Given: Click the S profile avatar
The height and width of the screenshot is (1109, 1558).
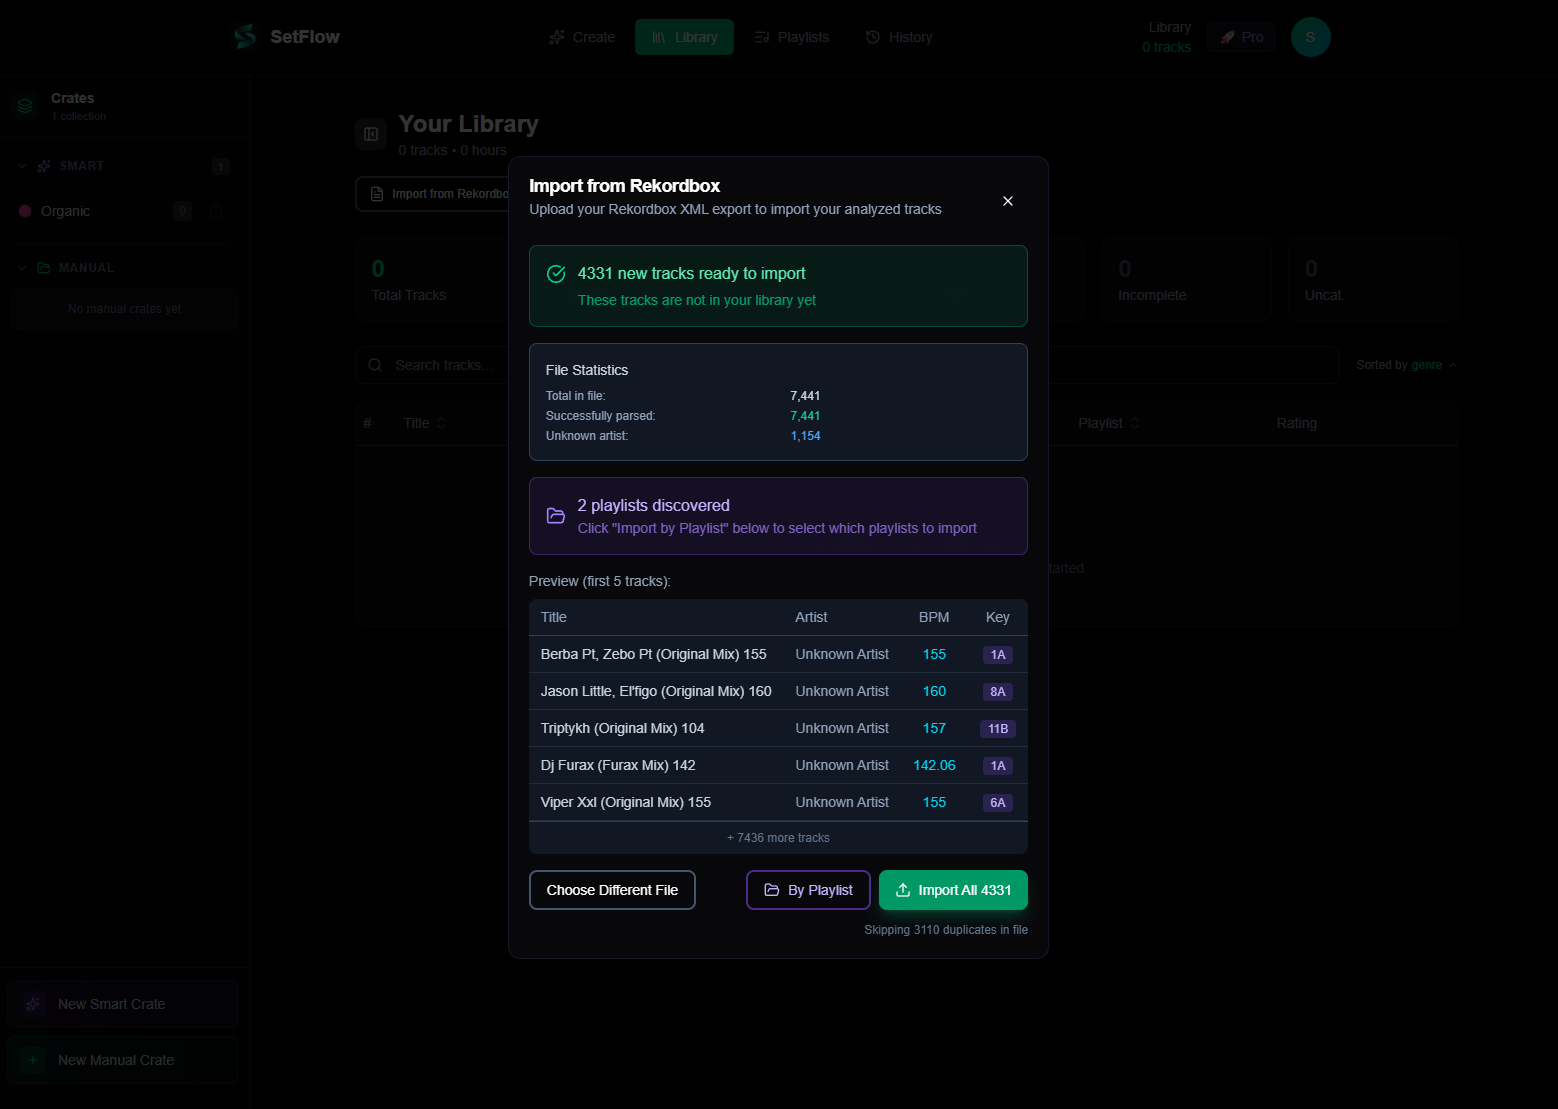Looking at the screenshot, I should (1310, 36).
